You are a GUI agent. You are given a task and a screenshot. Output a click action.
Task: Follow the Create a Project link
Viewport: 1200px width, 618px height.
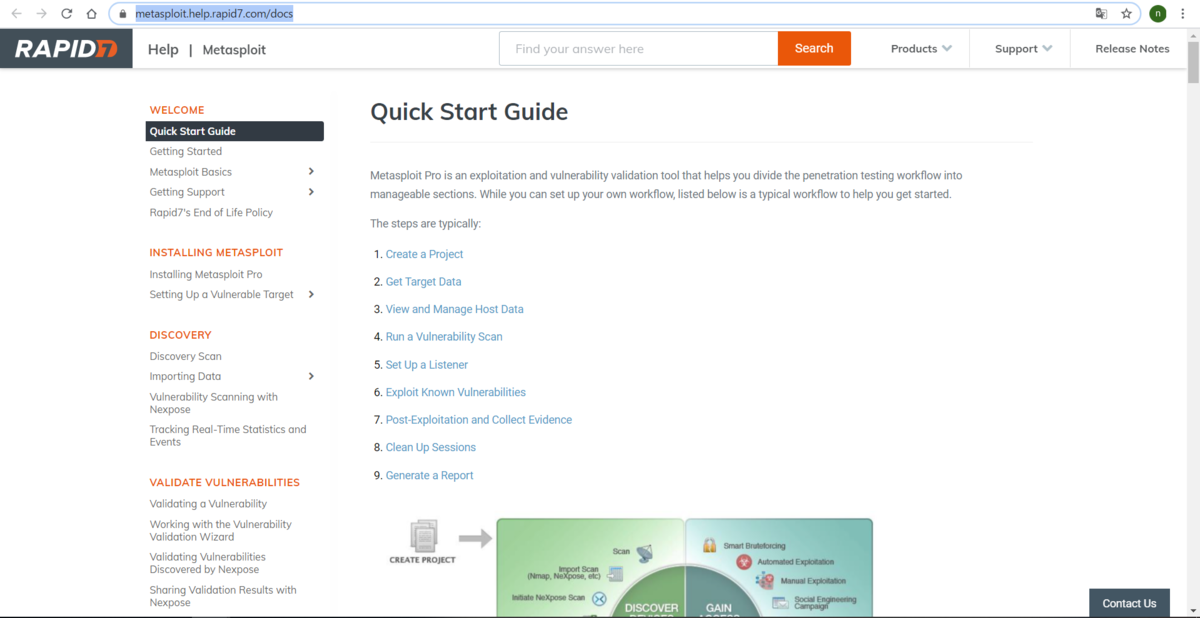424,254
